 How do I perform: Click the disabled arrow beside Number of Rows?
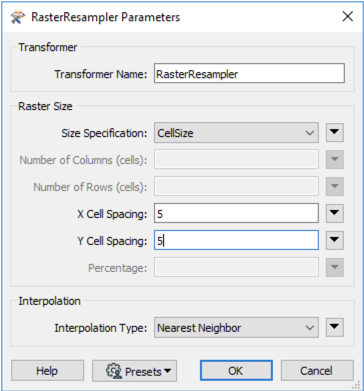335,187
